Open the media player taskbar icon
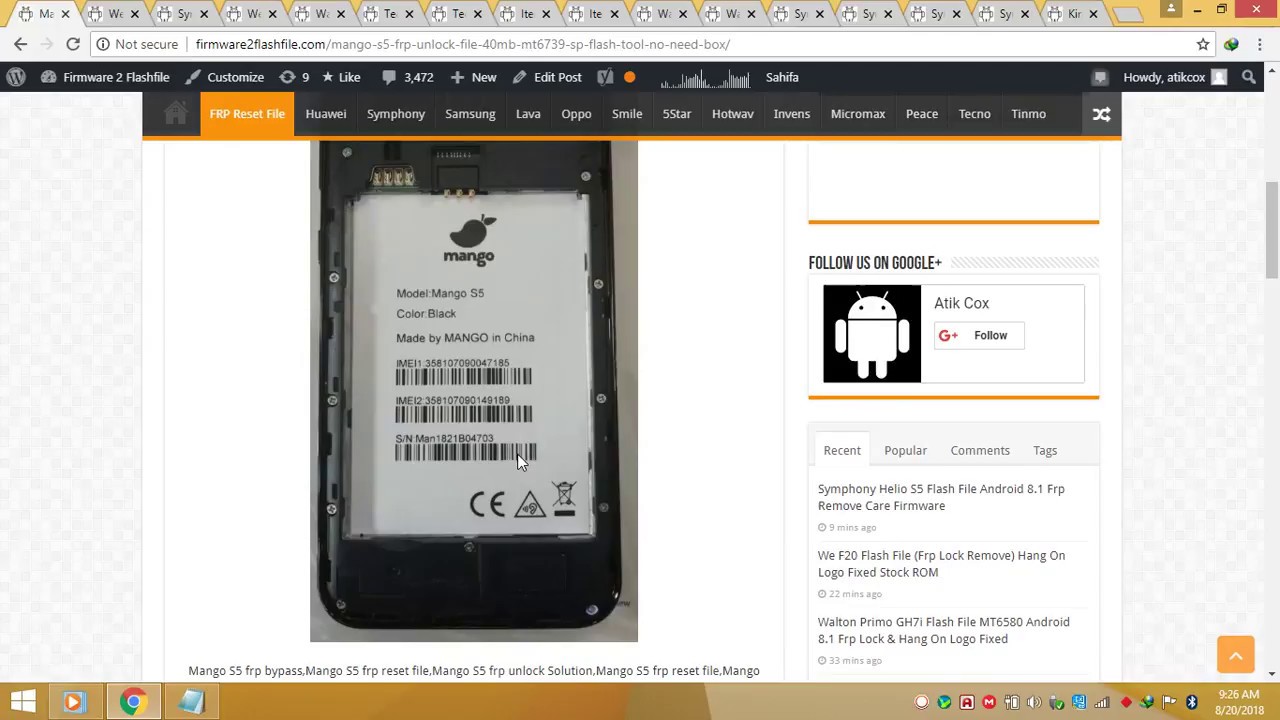Screen dimensions: 1280x720 point(73,702)
